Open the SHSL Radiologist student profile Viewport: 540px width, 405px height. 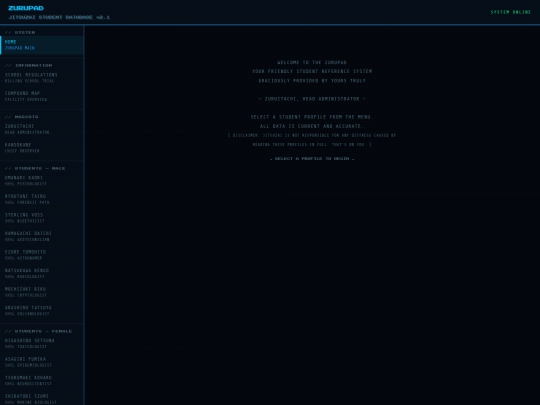tap(42, 273)
